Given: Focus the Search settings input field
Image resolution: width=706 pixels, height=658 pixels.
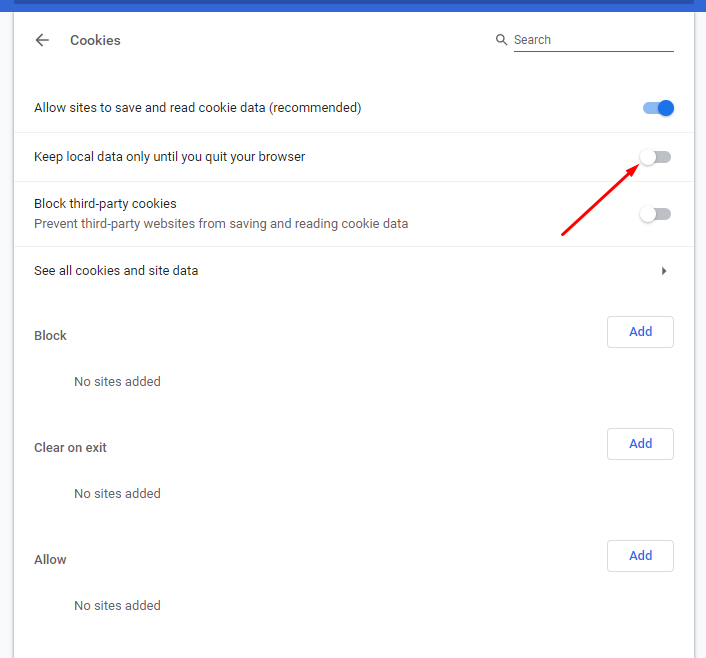Looking at the screenshot, I should click(x=592, y=40).
